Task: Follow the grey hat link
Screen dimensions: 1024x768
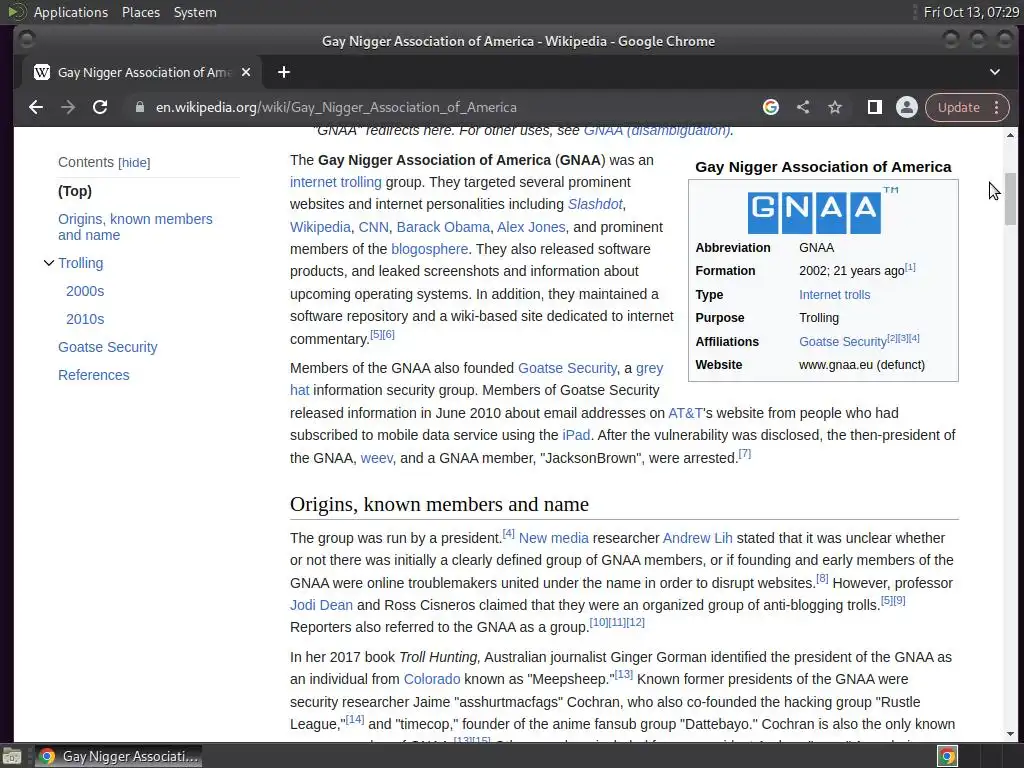Action: click(649, 368)
